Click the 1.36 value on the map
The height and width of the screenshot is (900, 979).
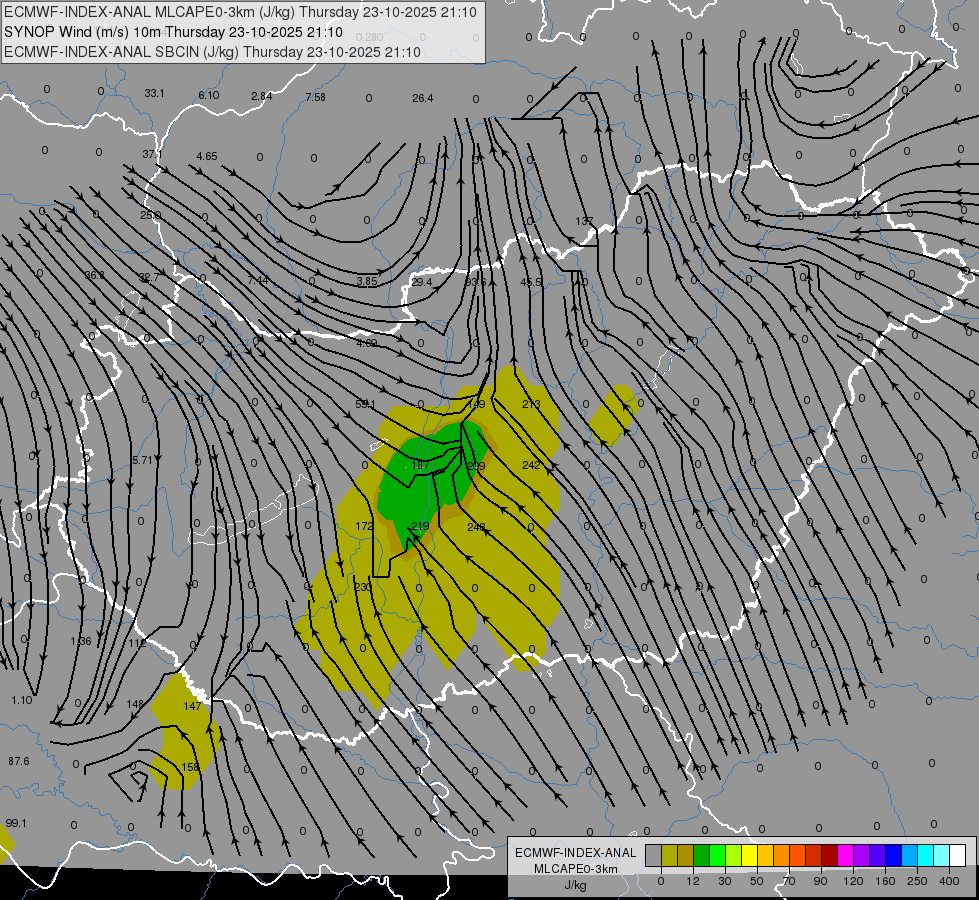click(81, 641)
